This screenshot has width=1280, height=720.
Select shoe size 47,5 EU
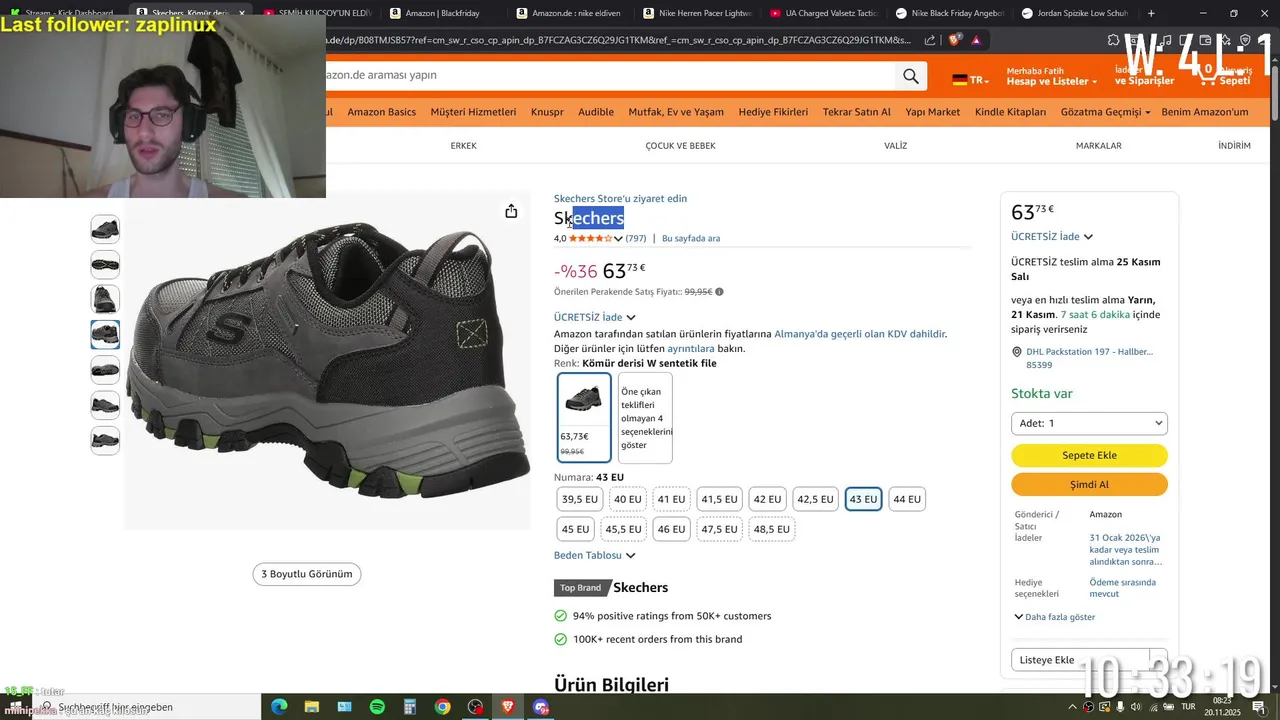(x=719, y=529)
